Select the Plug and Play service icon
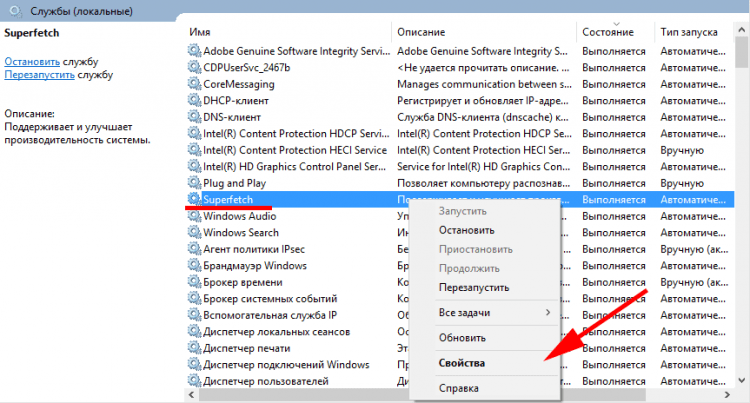The width and height of the screenshot is (750, 403). pyautogui.click(x=194, y=183)
